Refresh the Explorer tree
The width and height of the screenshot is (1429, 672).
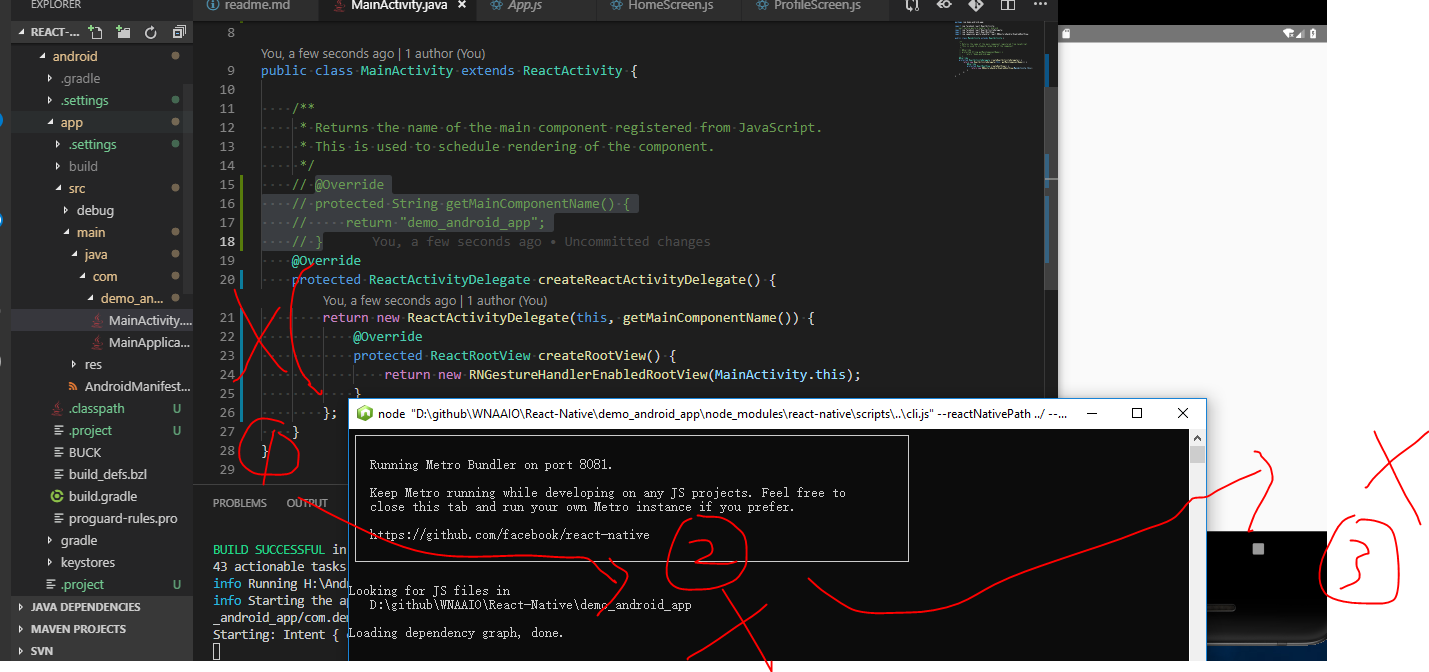pos(151,32)
